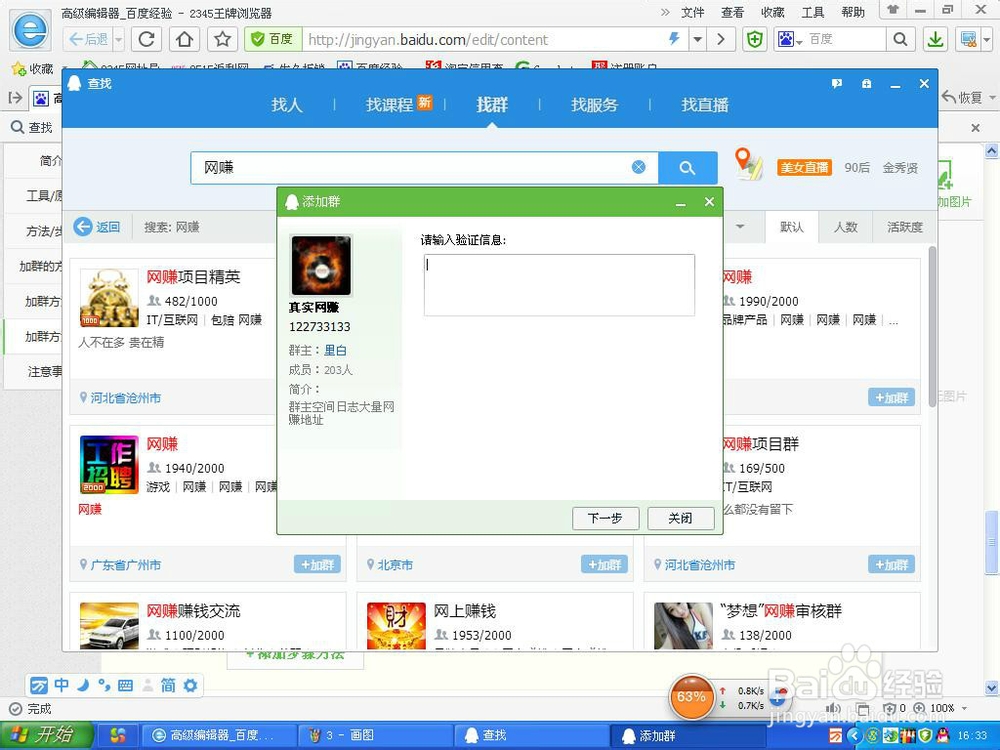
Task: Click +加群 for the 河北省沧州市 1990/2000 group
Action: click(892, 397)
